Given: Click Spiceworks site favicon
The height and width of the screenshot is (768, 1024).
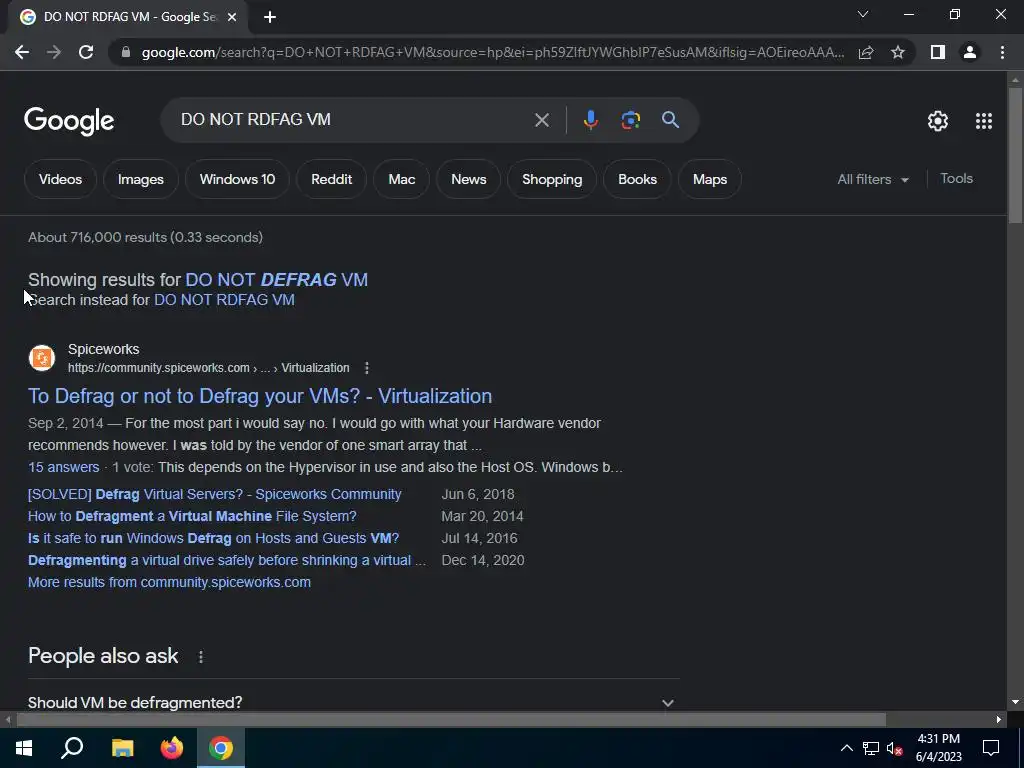Looking at the screenshot, I should pyautogui.click(x=42, y=358).
